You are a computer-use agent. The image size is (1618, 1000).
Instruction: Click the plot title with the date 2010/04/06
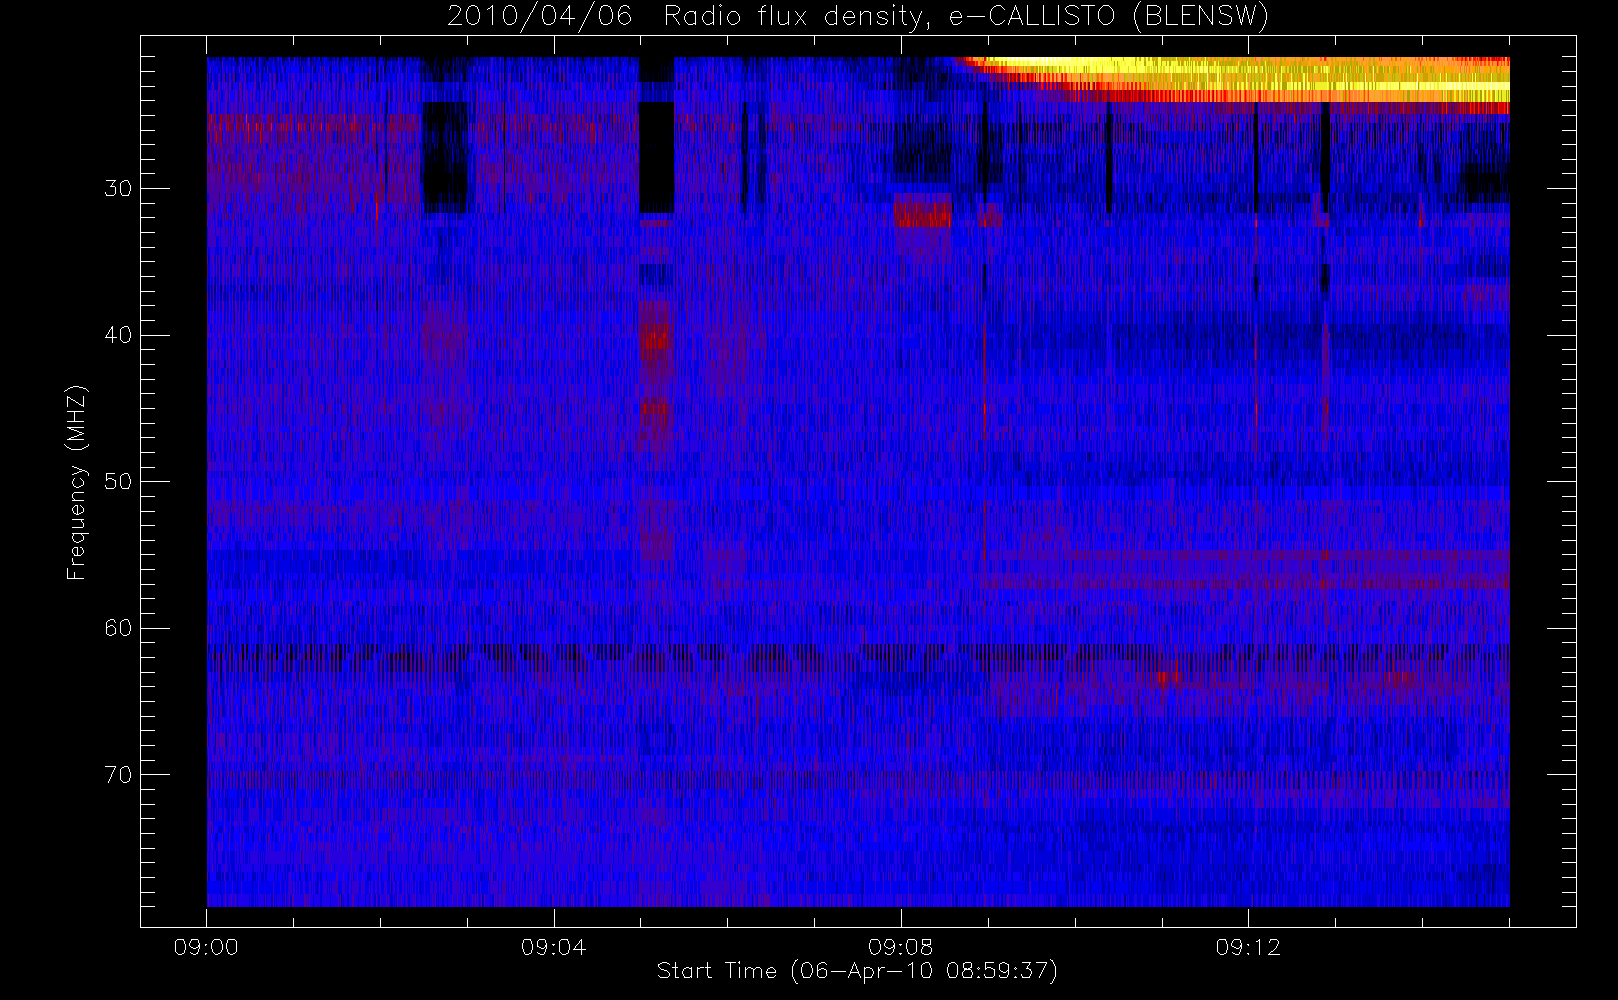pyautogui.click(x=858, y=17)
